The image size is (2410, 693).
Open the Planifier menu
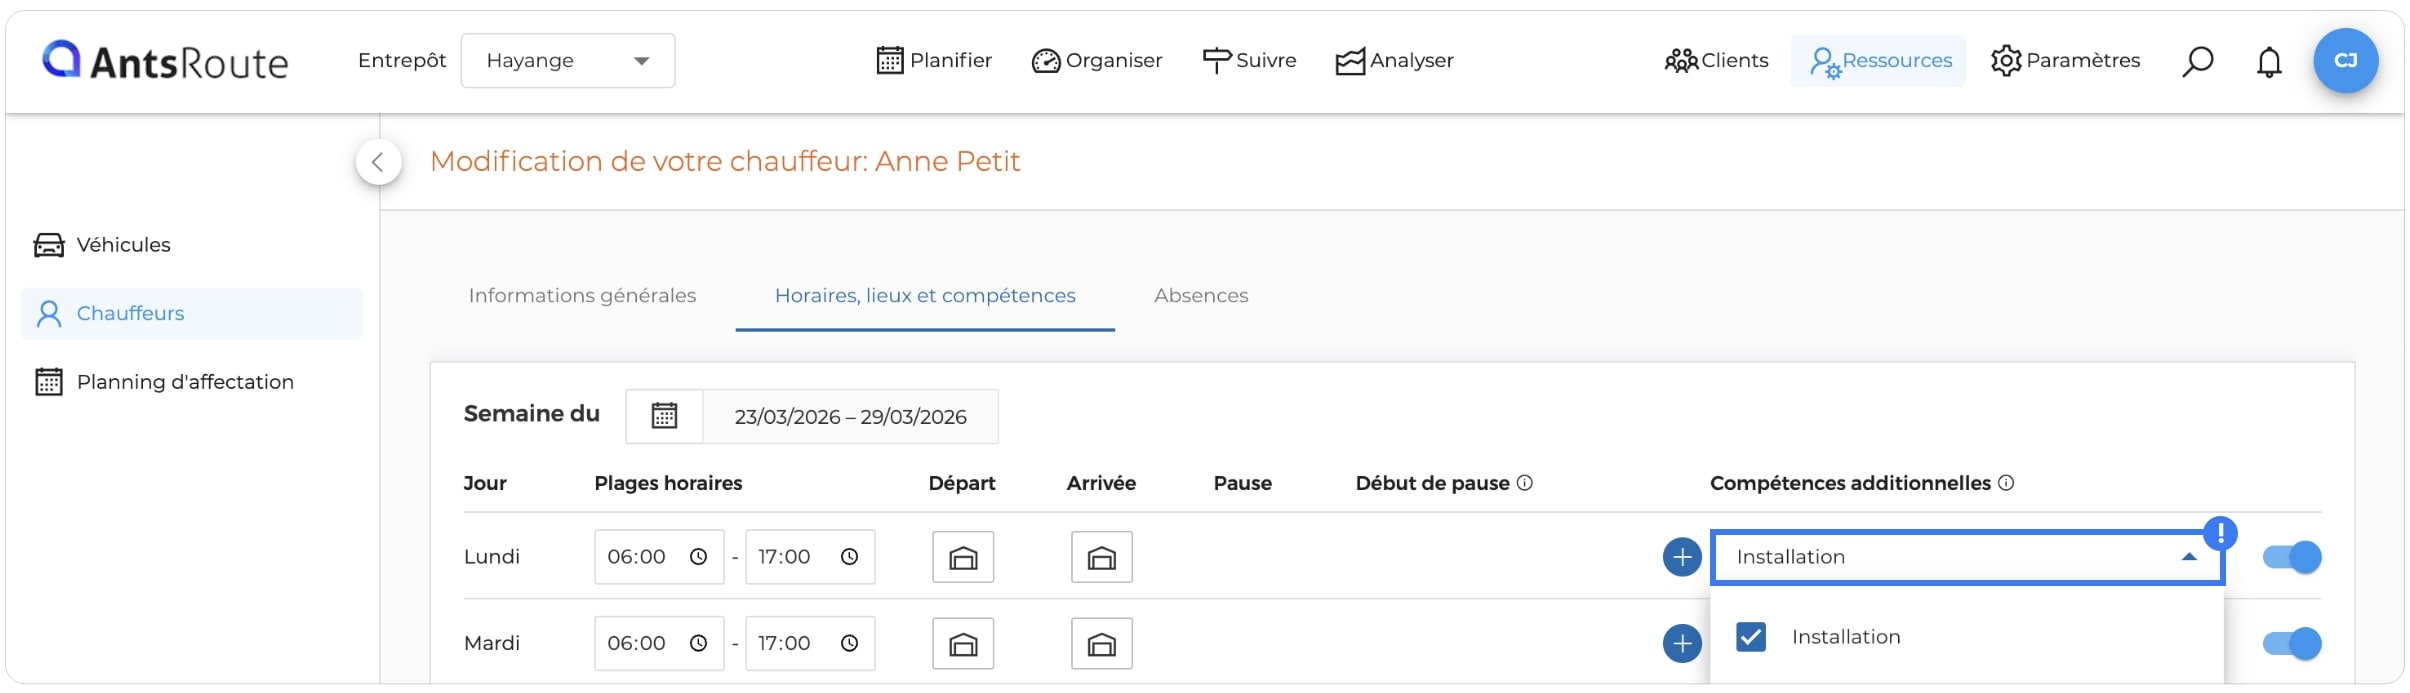[x=934, y=61]
